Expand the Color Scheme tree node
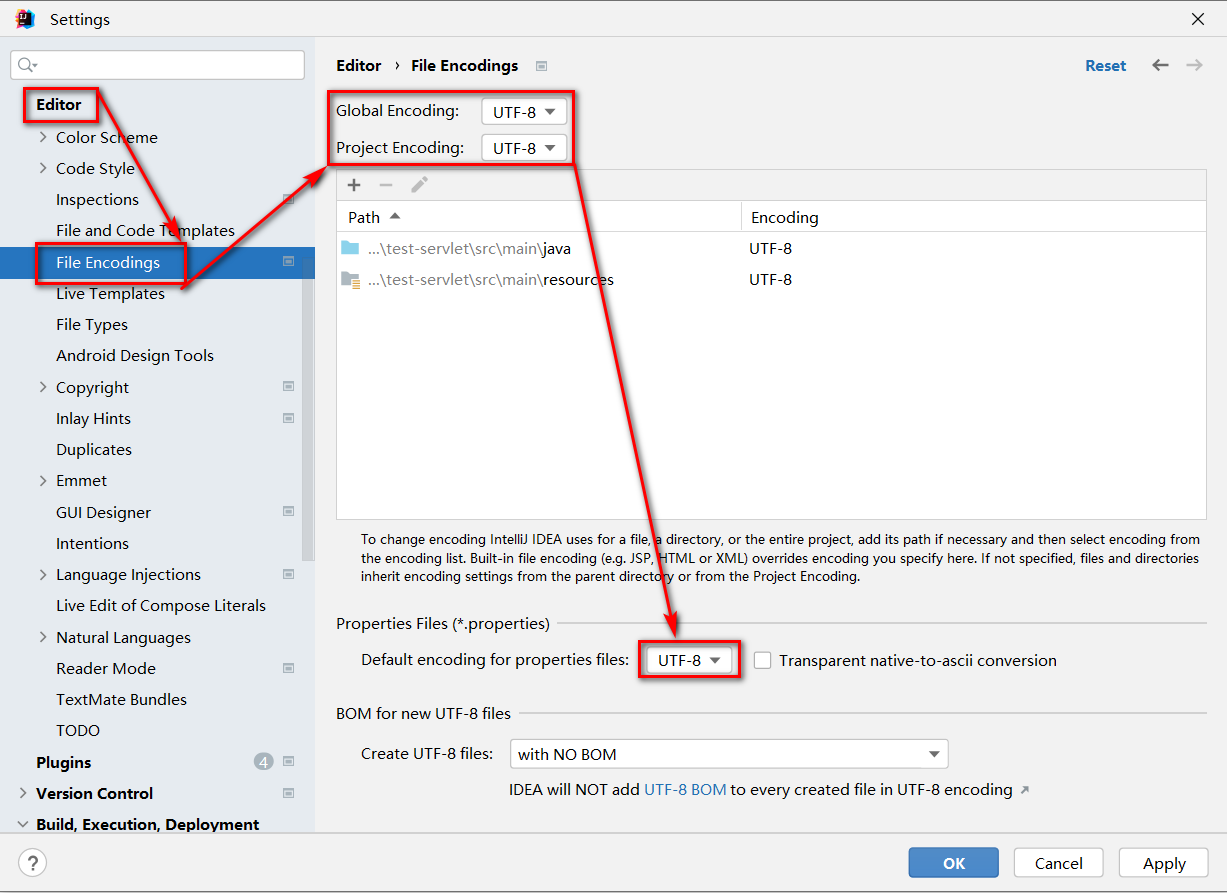Image resolution: width=1227 pixels, height=893 pixels. pyautogui.click(x=43, y=137)
